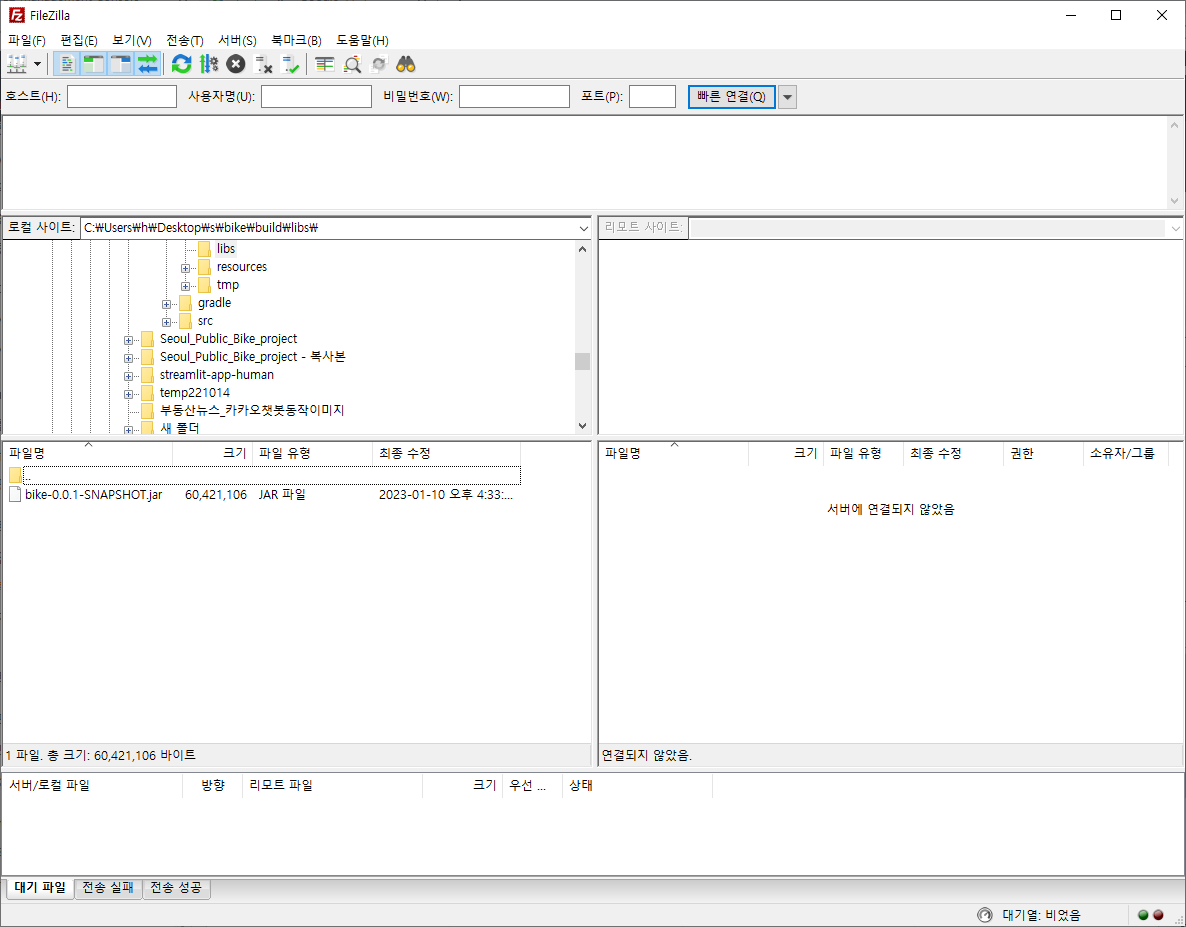
Task: Sort local files by 파일 유형 column
Action: click(x=313, y=454)
